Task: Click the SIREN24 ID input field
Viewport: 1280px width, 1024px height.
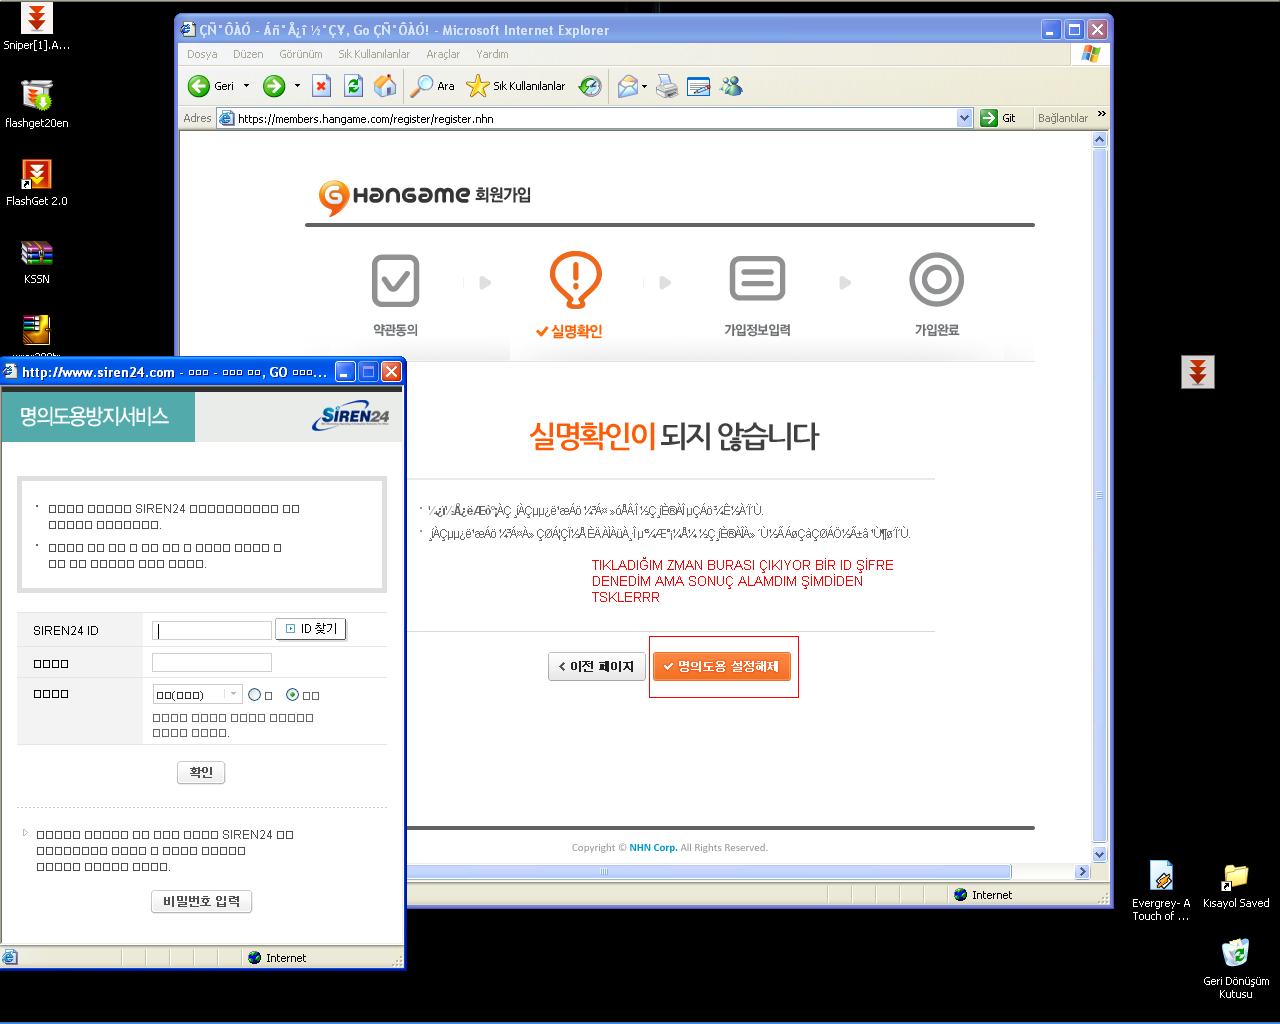Action: coord(212,631)
